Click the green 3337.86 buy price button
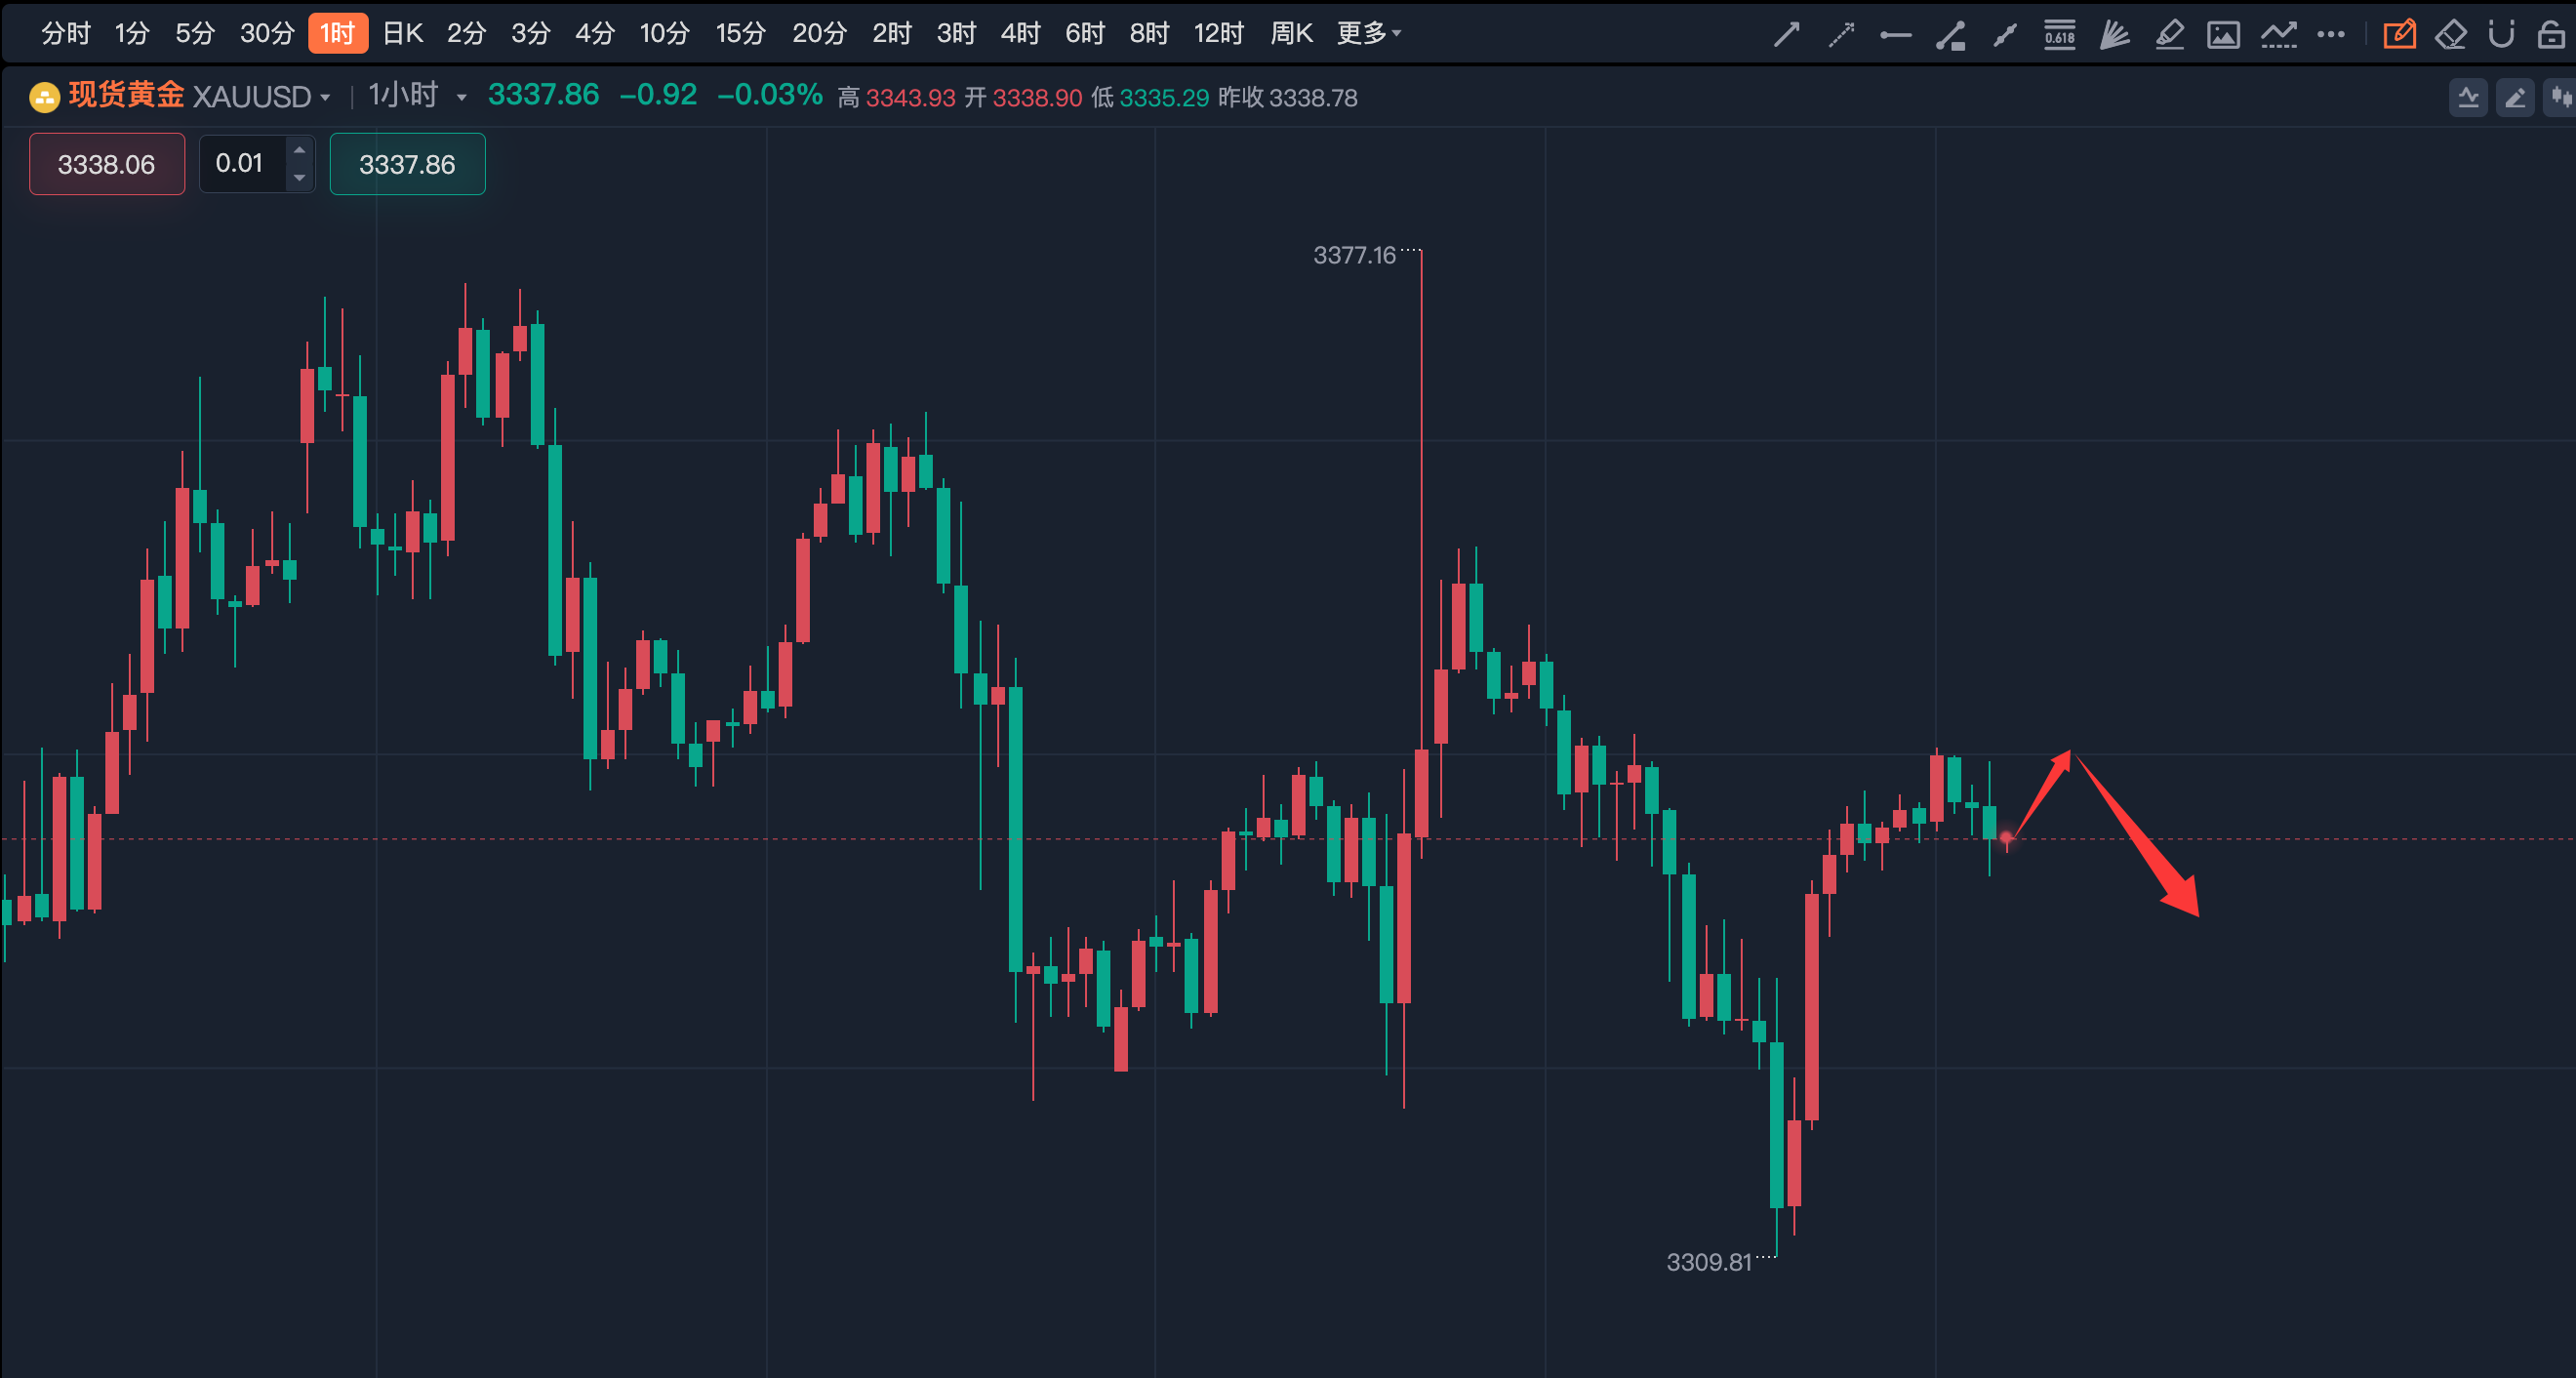 [x=407, y=164]
